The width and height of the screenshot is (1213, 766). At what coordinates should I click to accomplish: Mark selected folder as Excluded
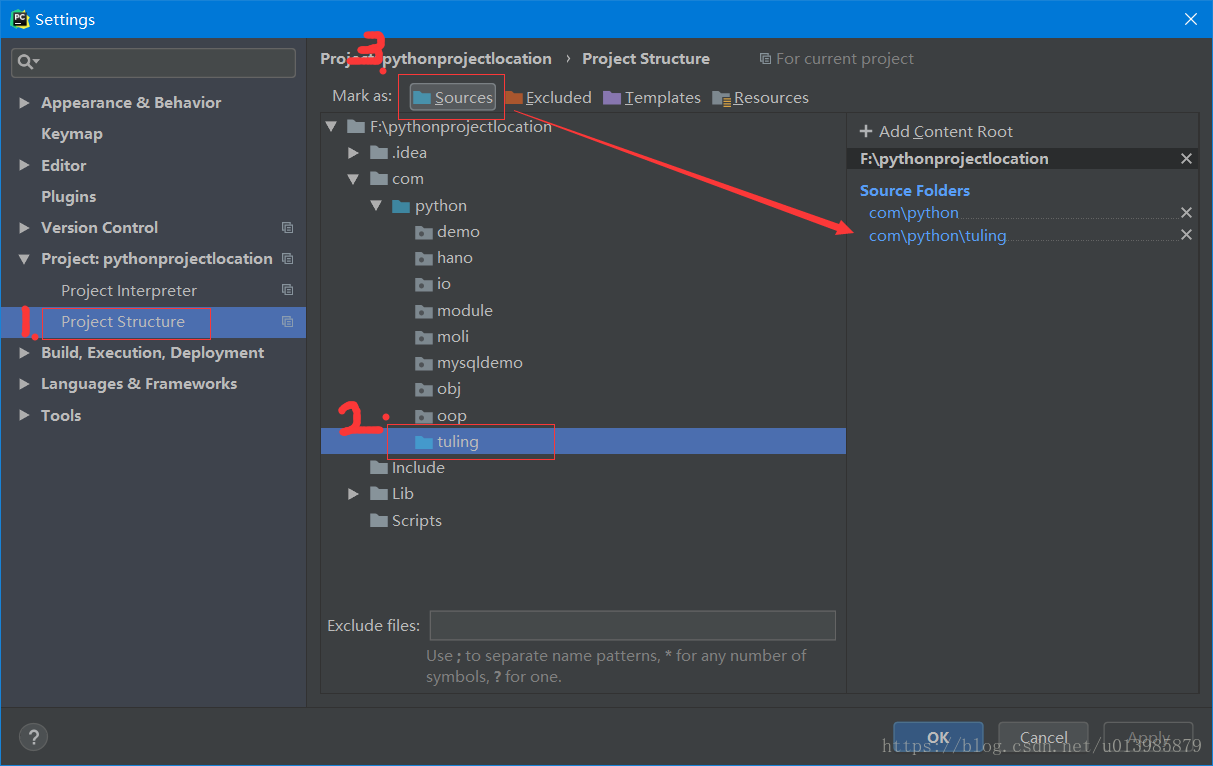click(548, 98)
